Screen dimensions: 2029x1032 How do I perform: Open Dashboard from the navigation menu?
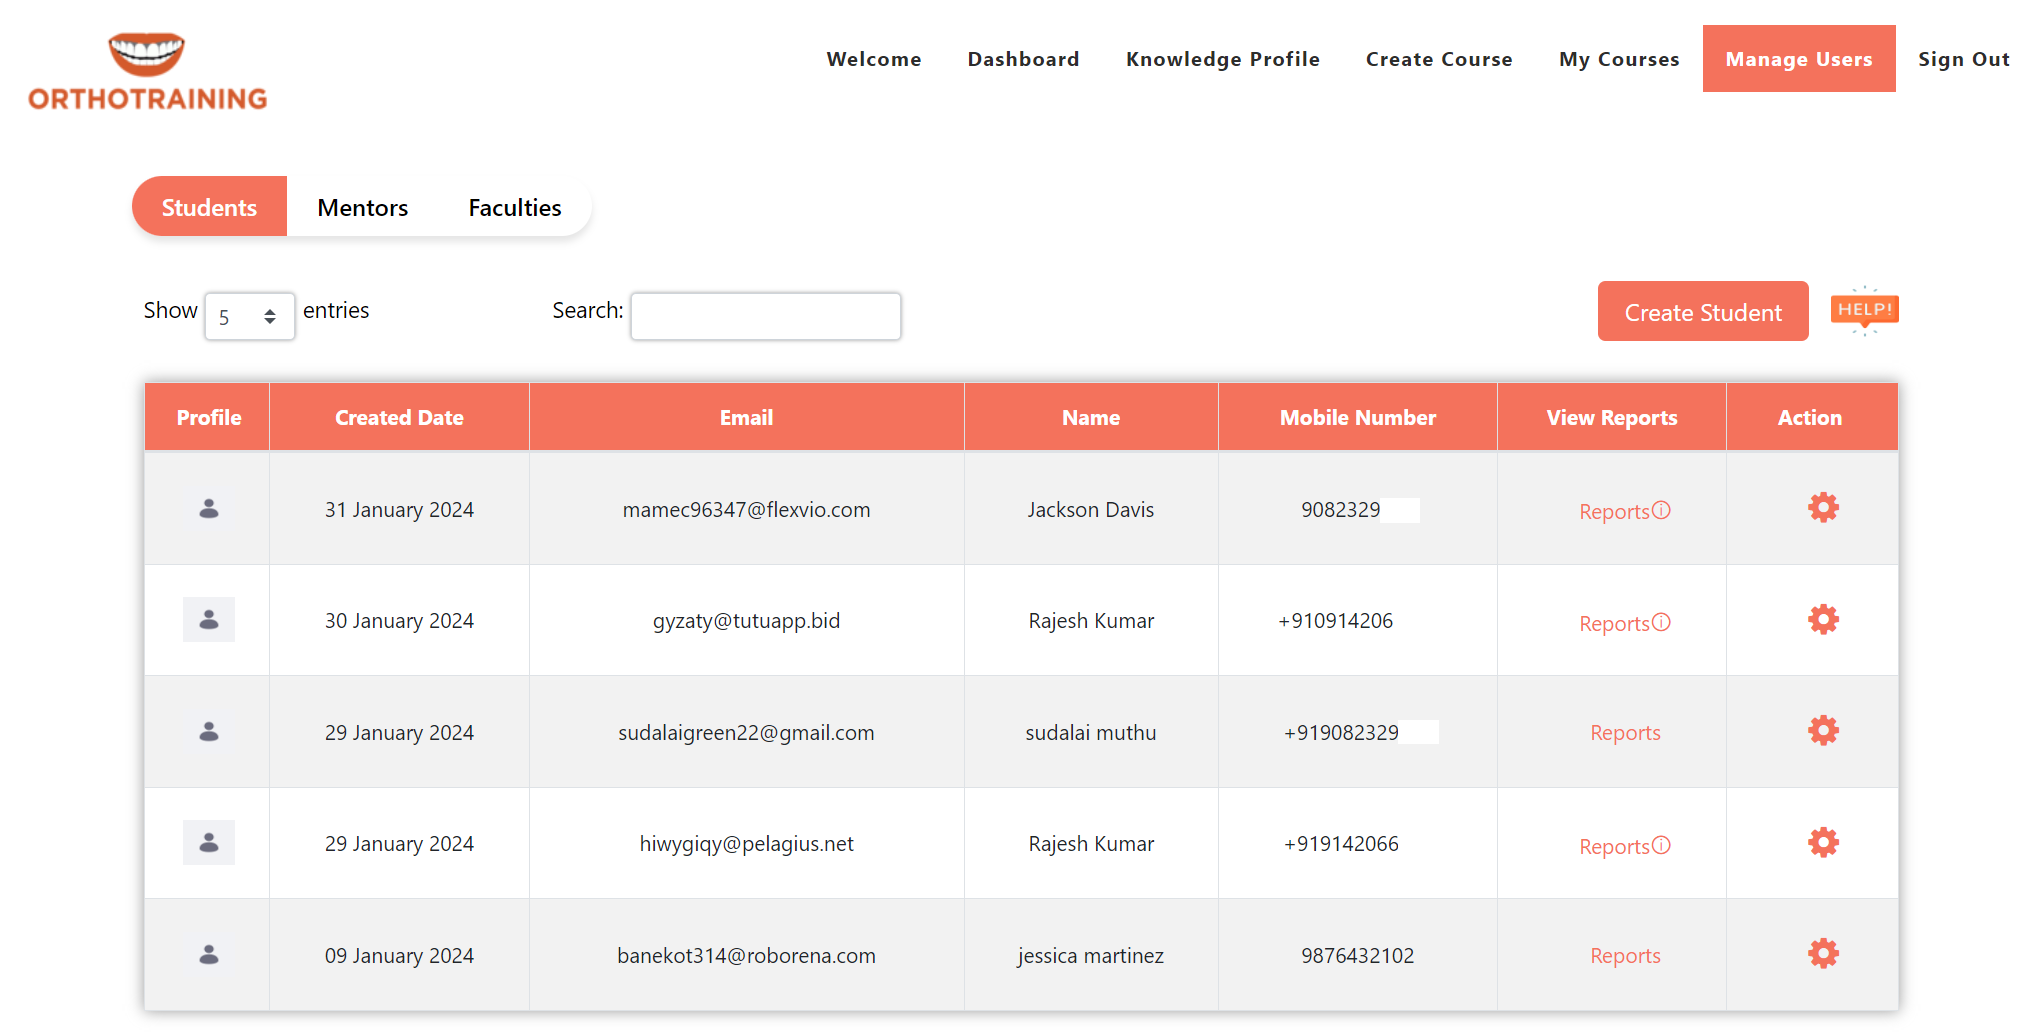click(x=1023, y=59)
